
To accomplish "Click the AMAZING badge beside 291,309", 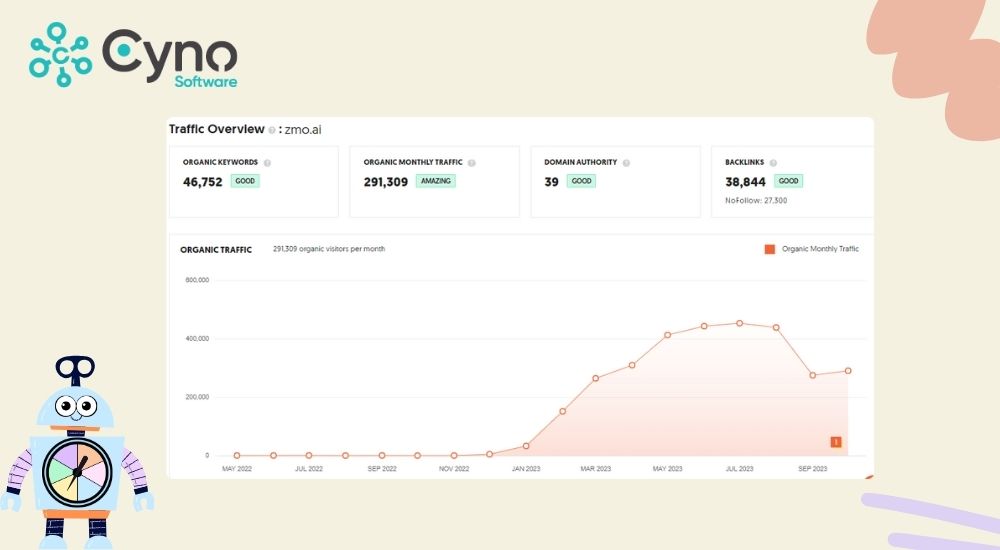I will click(x=436, y=181).
